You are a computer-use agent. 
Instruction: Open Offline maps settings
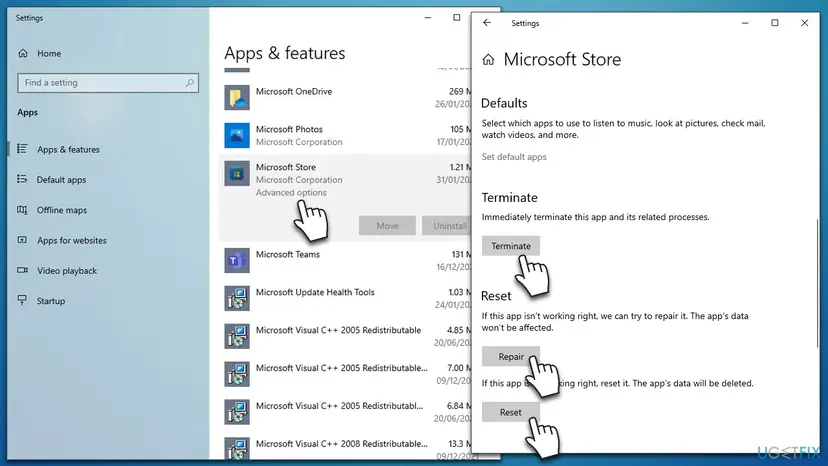click(x=62, y=210)
